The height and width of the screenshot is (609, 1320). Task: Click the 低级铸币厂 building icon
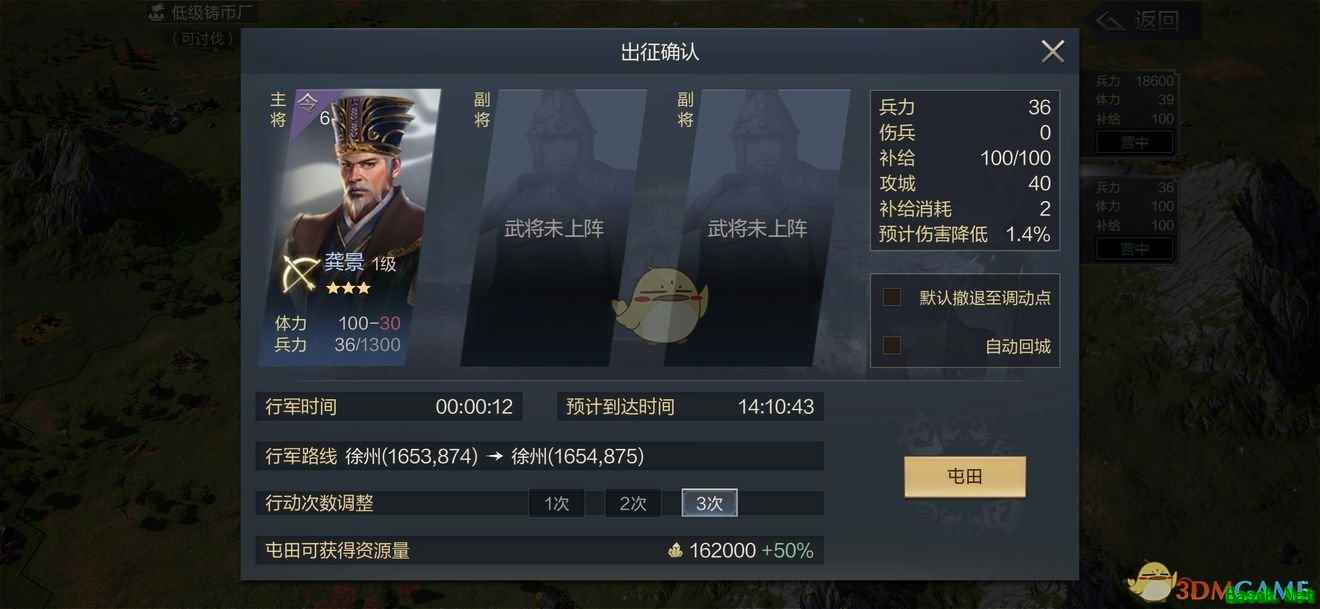(156, 13)
